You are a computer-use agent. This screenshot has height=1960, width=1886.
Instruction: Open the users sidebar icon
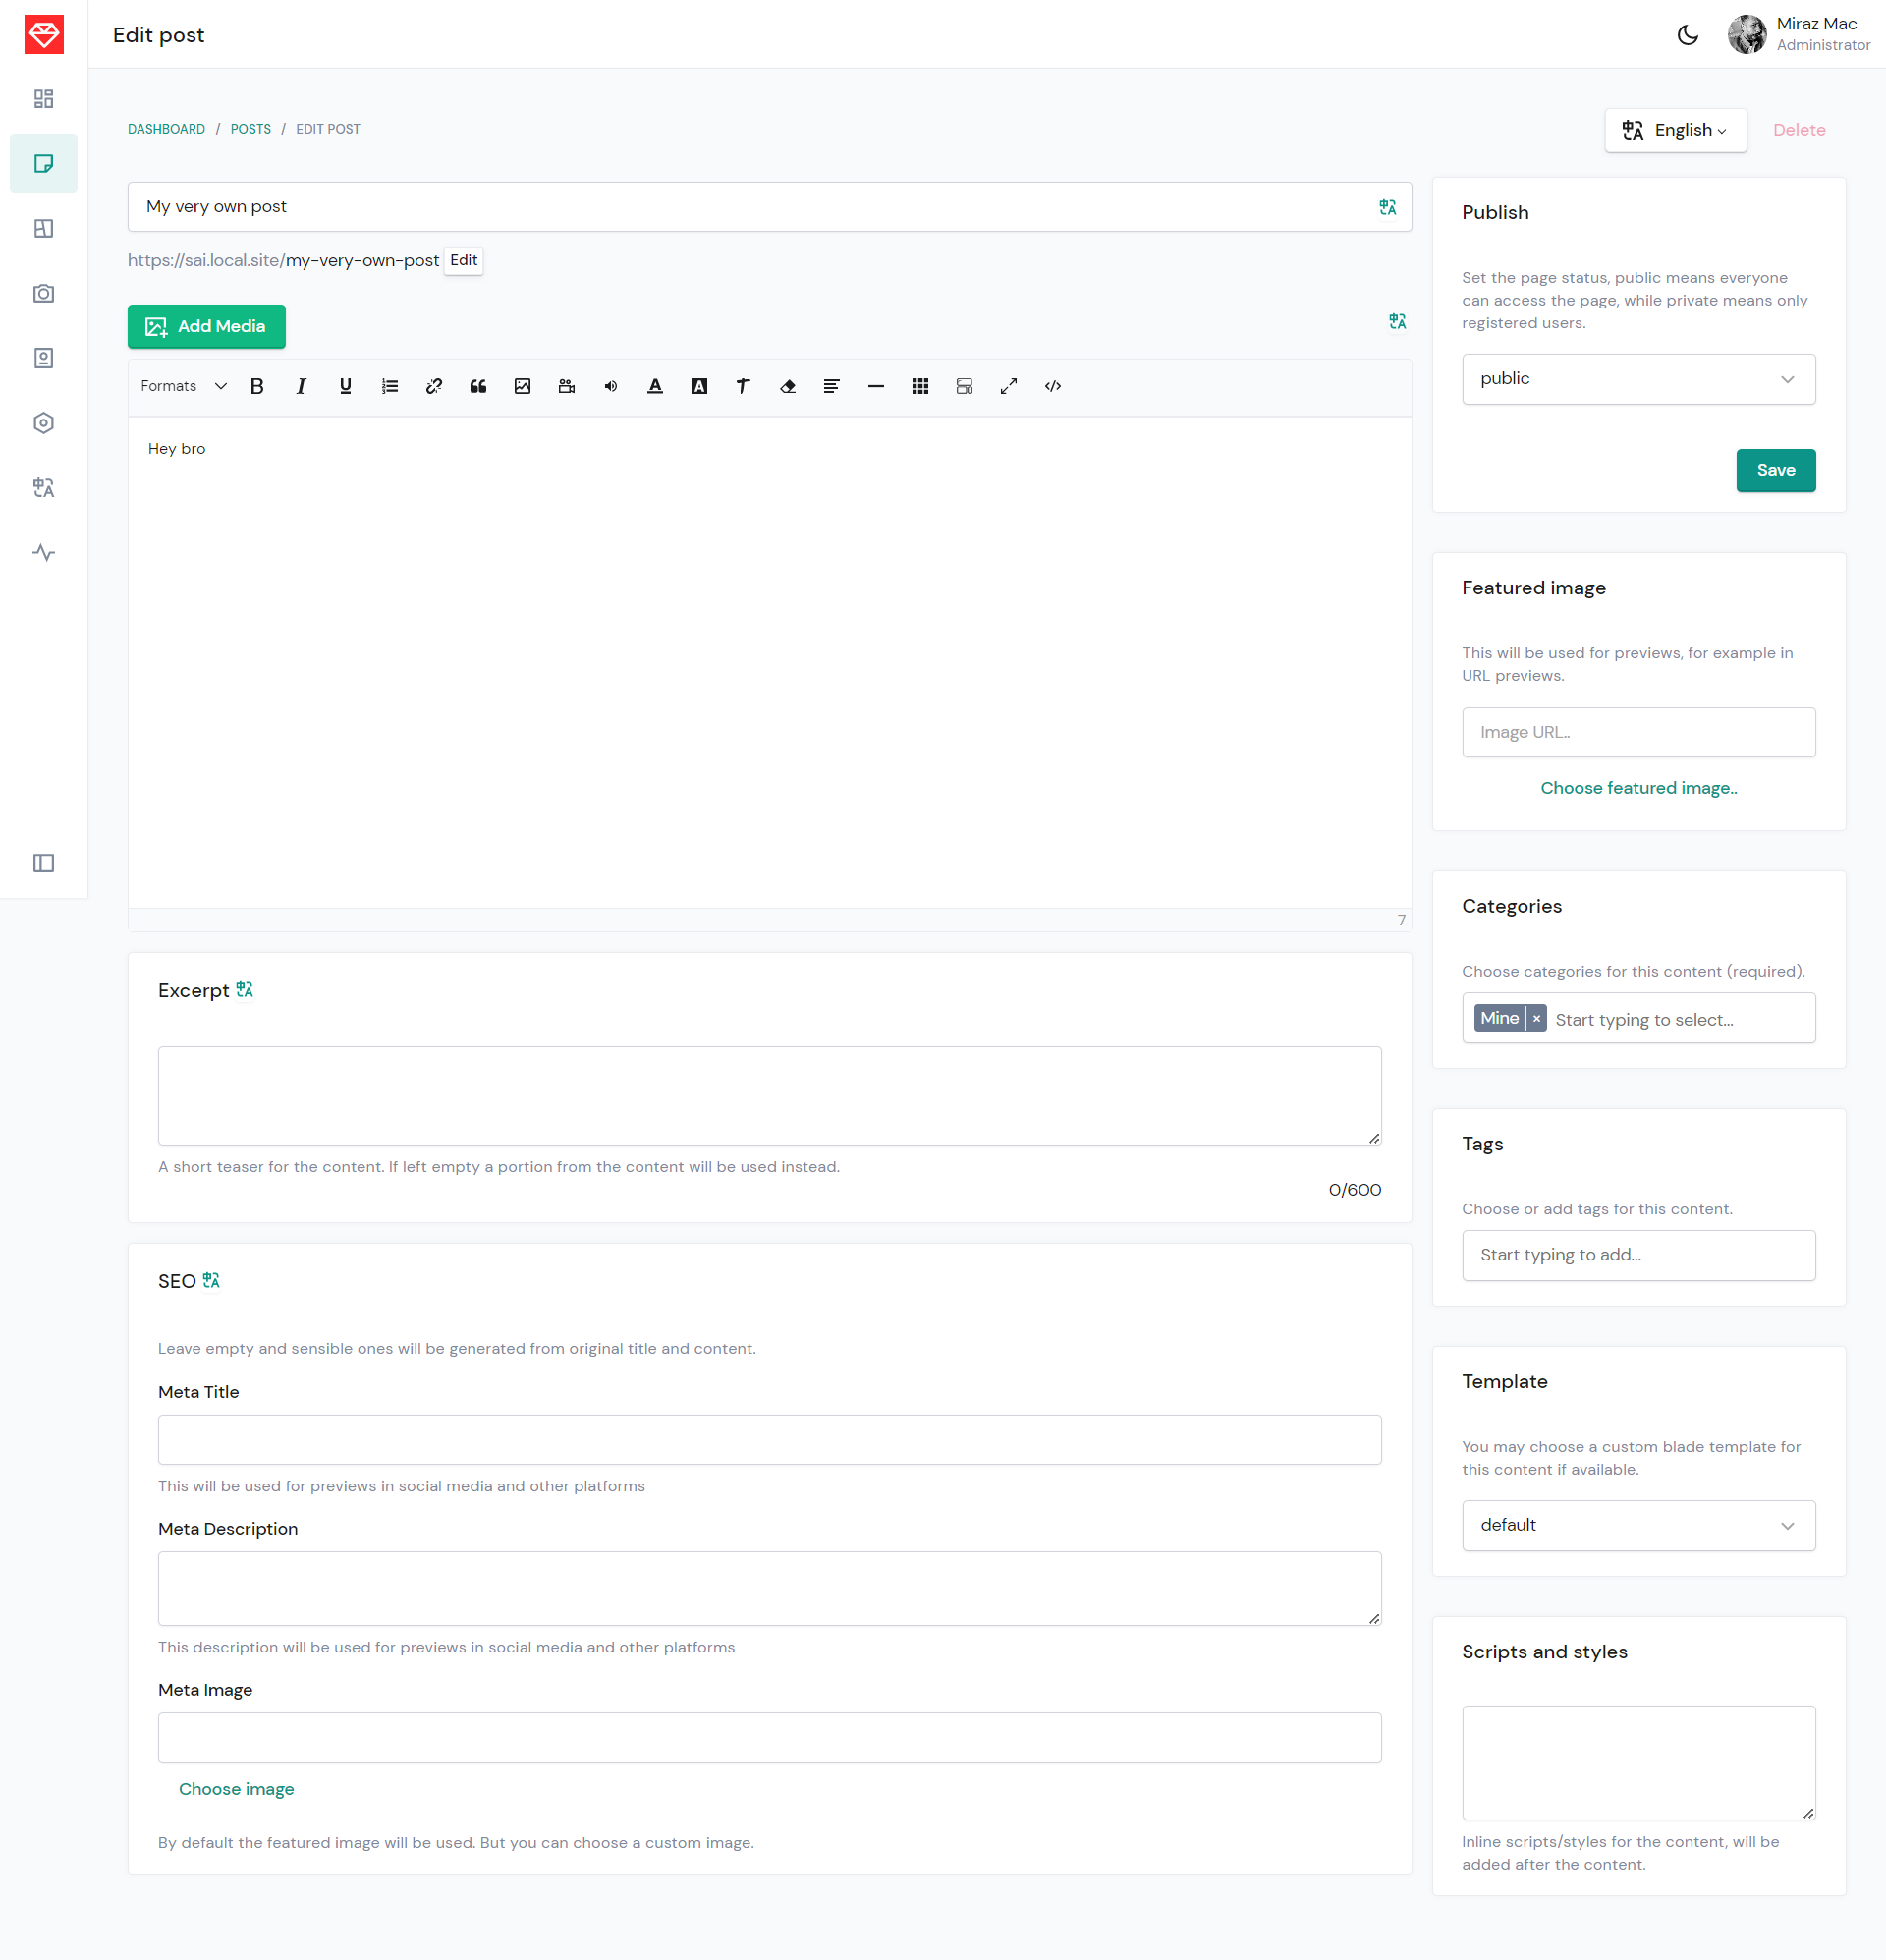(44, 358)
